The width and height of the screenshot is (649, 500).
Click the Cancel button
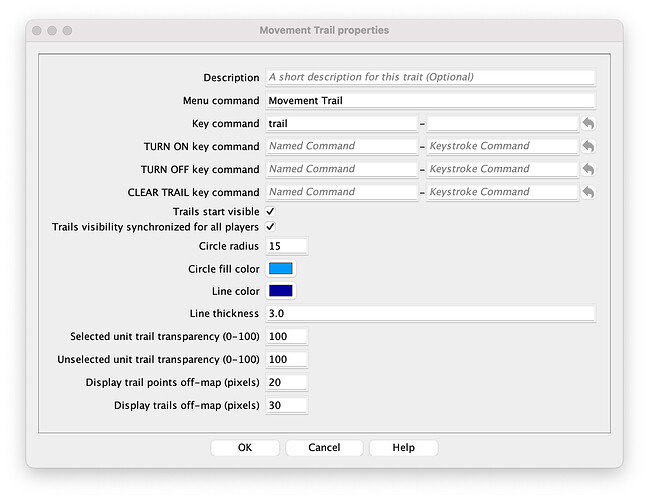point(324,447)
